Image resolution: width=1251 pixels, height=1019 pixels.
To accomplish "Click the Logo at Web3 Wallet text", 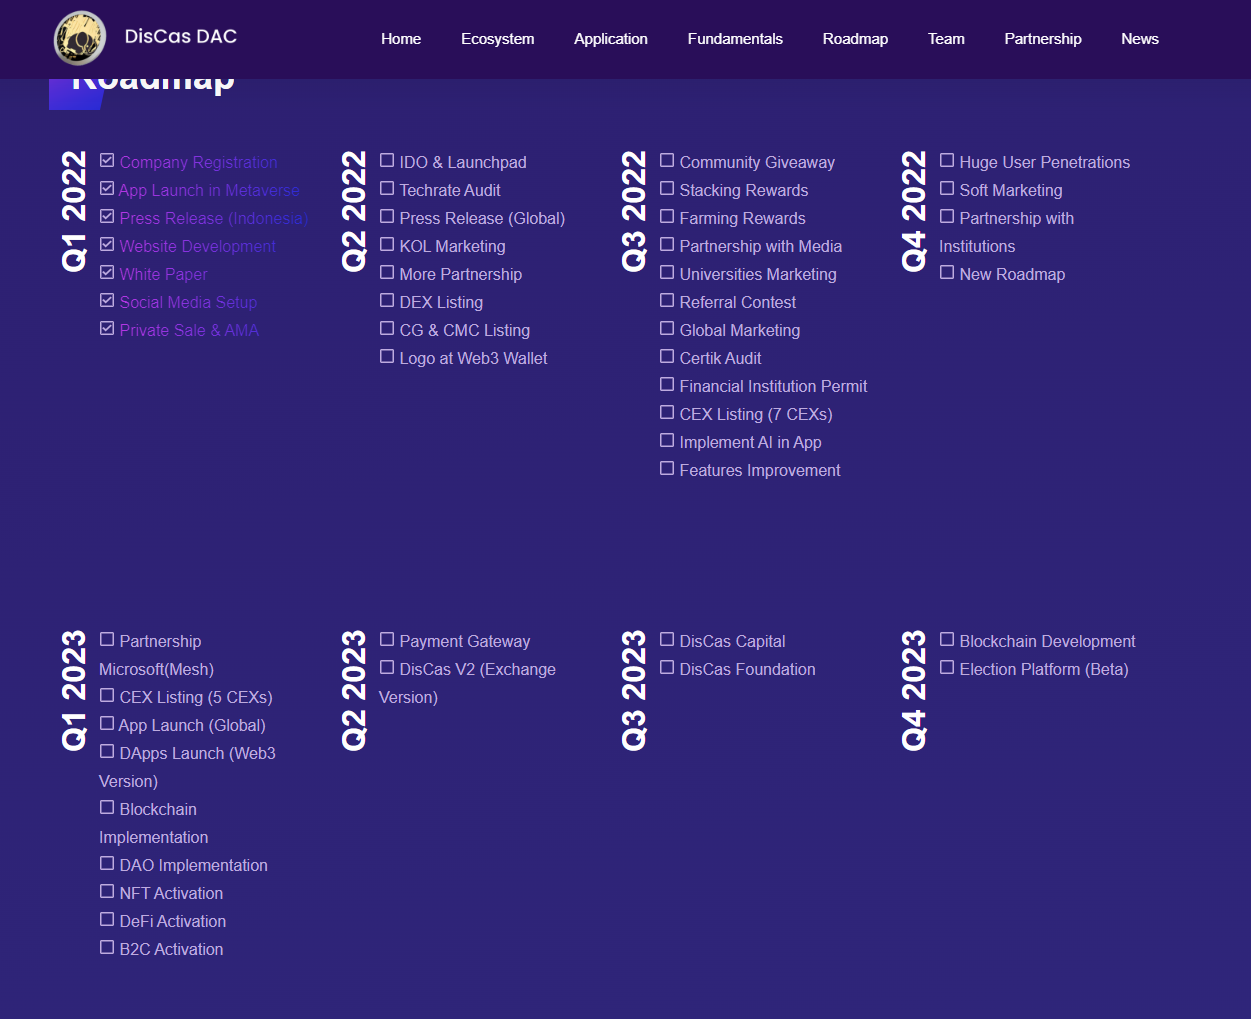I will click(x=473, y=358).
